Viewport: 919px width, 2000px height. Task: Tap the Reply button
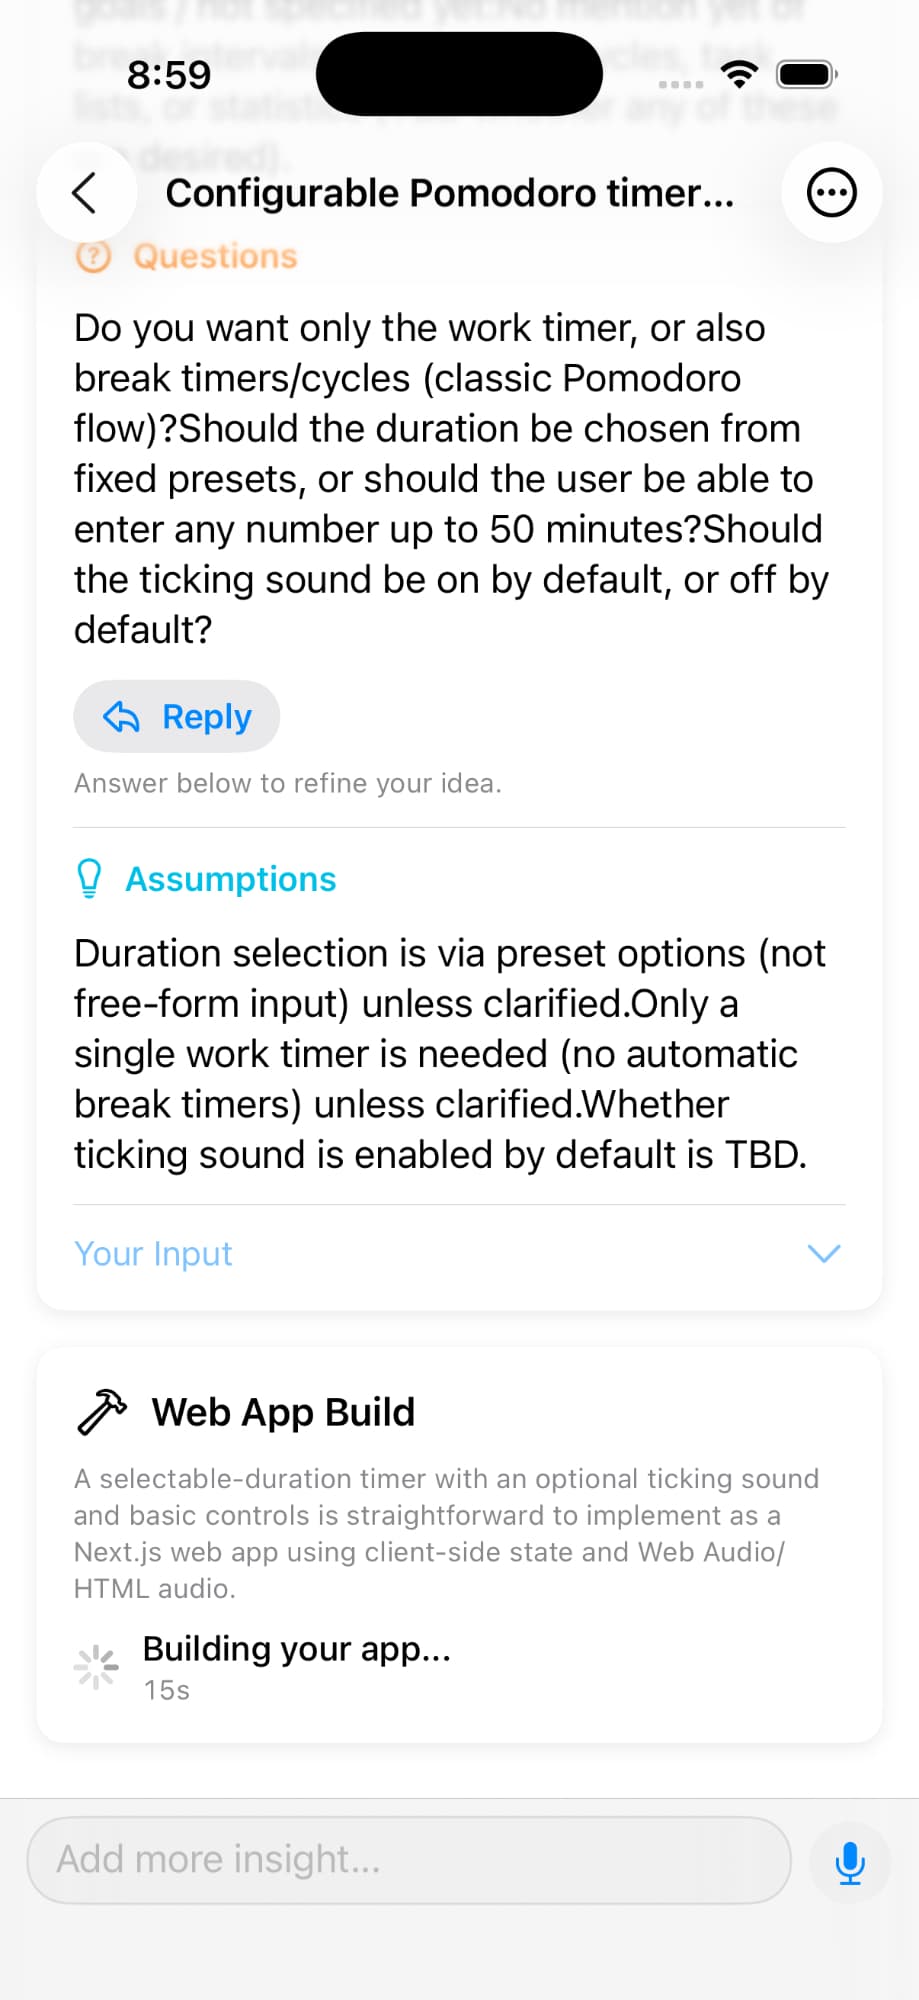coord(177,716)
